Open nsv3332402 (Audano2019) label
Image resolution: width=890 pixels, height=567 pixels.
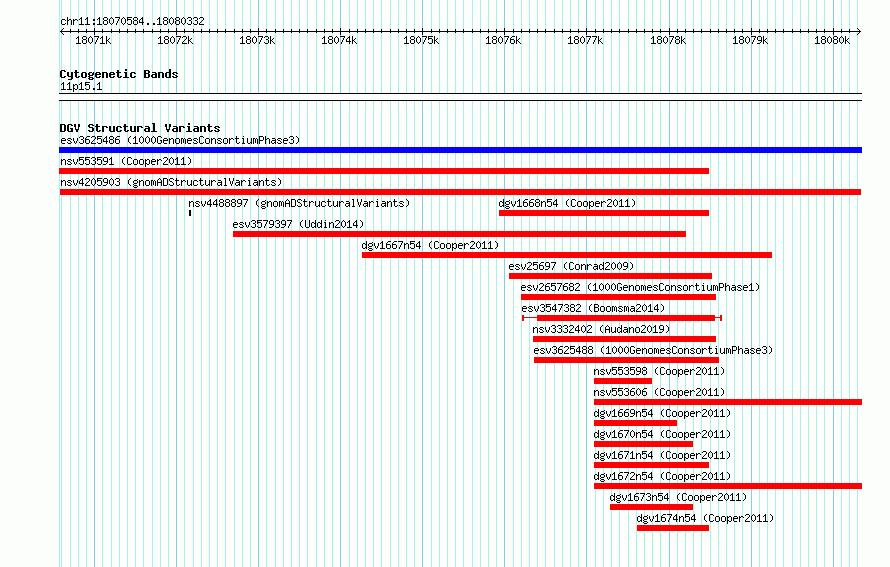601,329
